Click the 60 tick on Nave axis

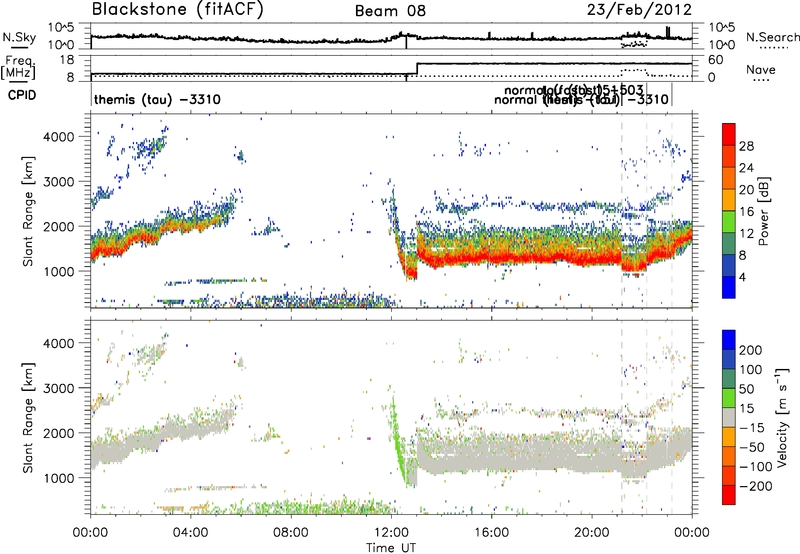point(715,60)
